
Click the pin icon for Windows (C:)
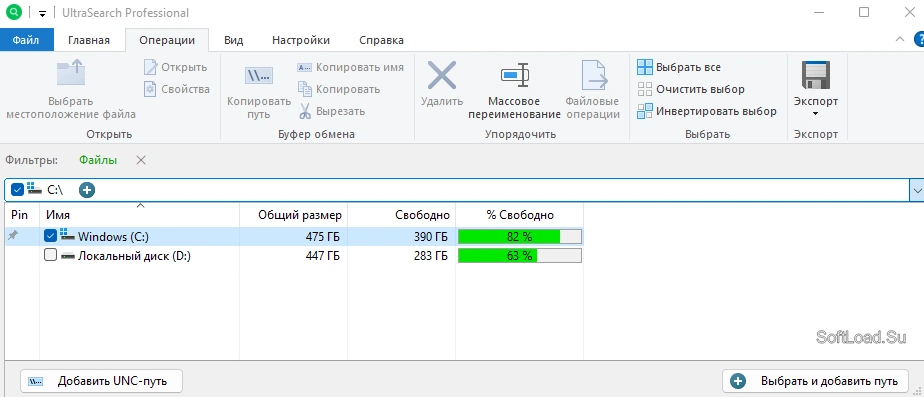tap(12, 236)
